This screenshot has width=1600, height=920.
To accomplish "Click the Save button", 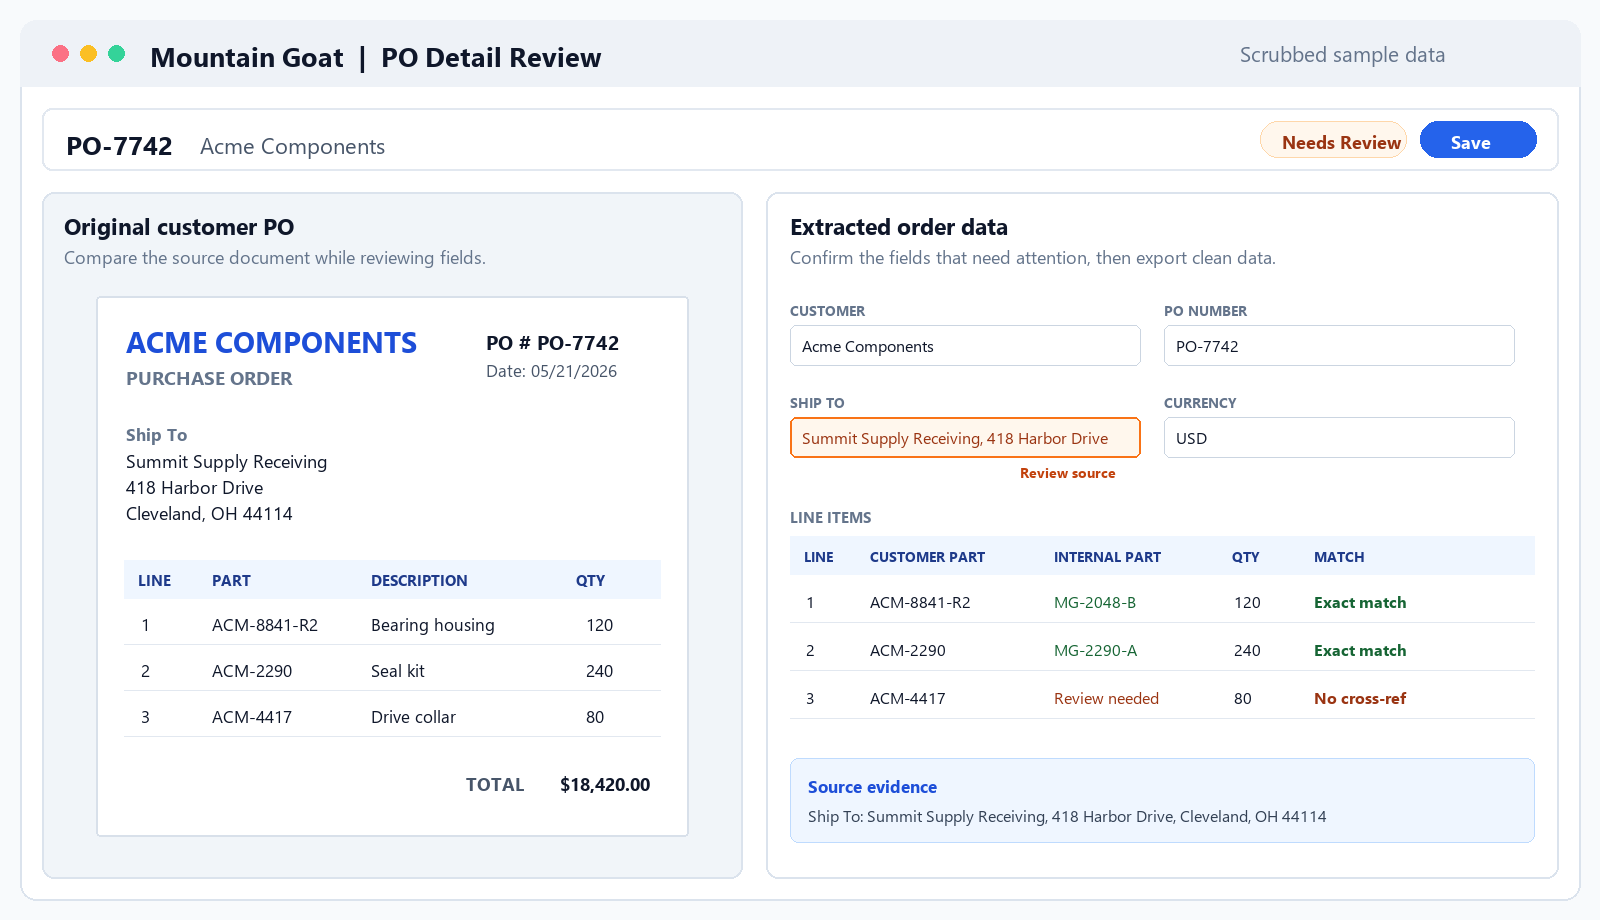I will (1478, 140).
